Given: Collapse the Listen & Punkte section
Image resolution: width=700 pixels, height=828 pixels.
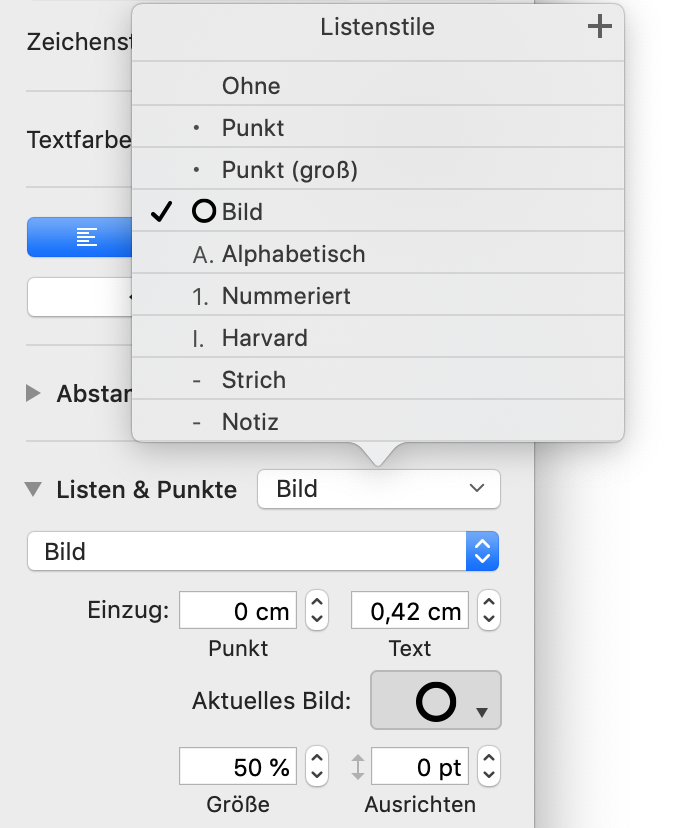Looking at the screenshot, I should click(34, 490).
